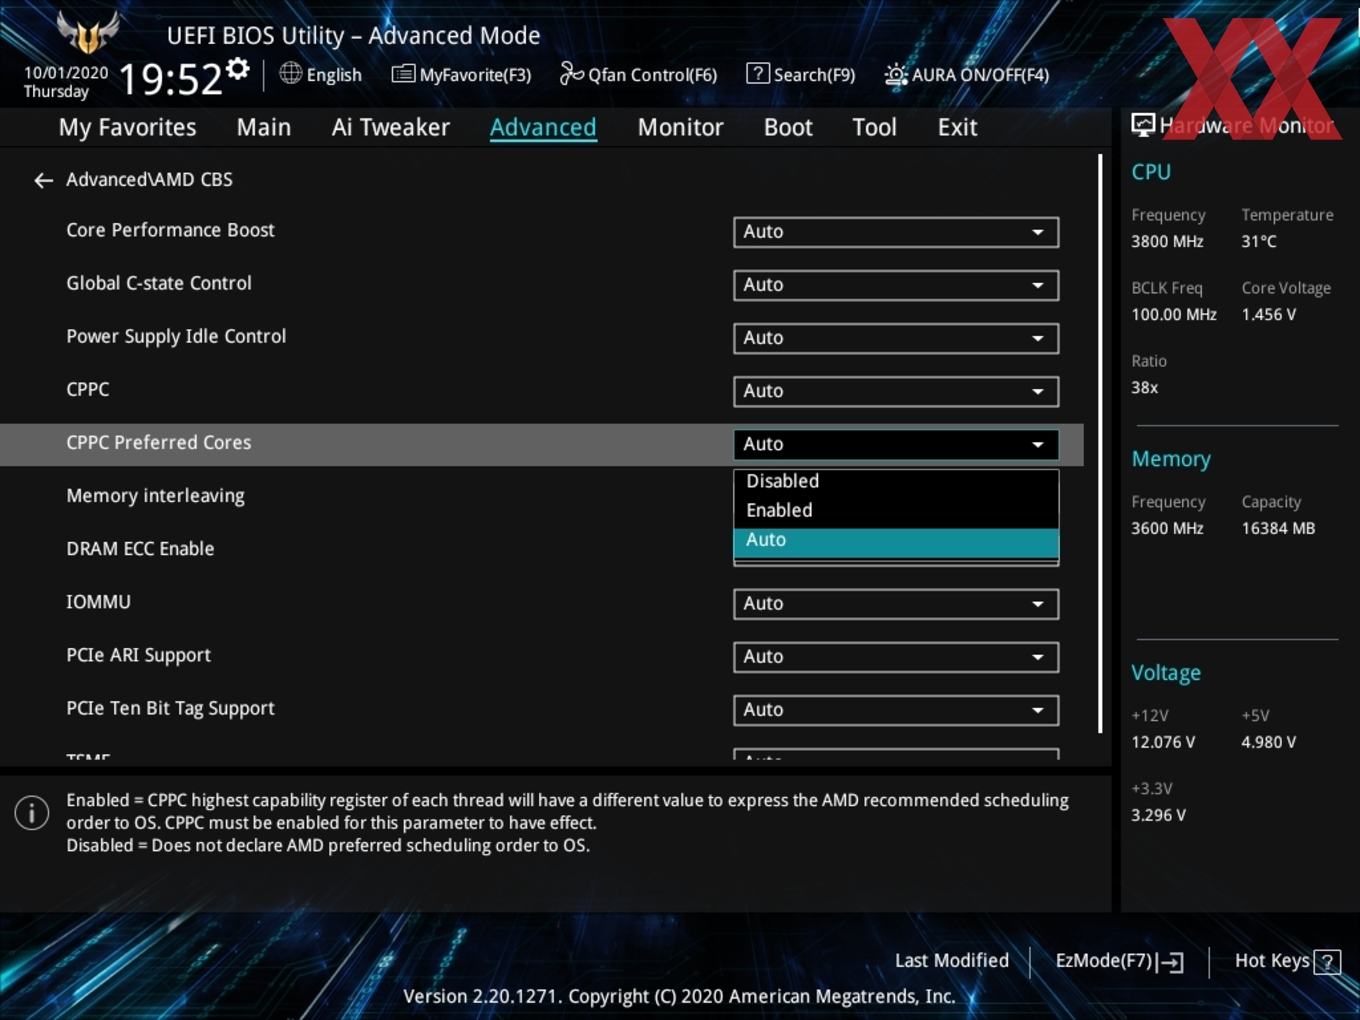Select the Power Supply Idle Control label
The height and width of the screenshot is (1020, 1360).
pos(176,337)
